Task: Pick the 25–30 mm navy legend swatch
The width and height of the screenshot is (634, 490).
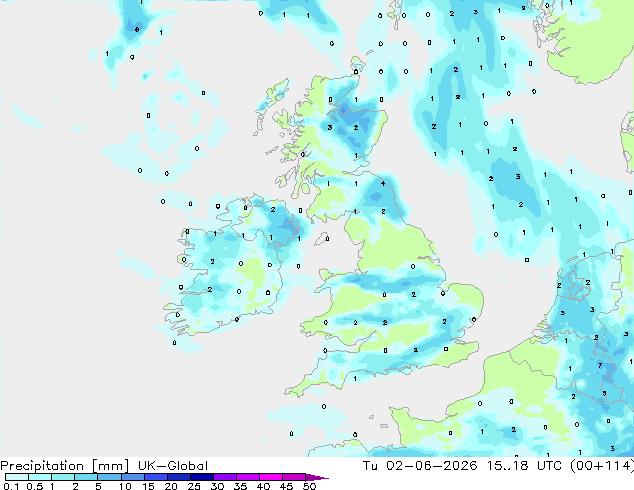Action: click(201, 477)
